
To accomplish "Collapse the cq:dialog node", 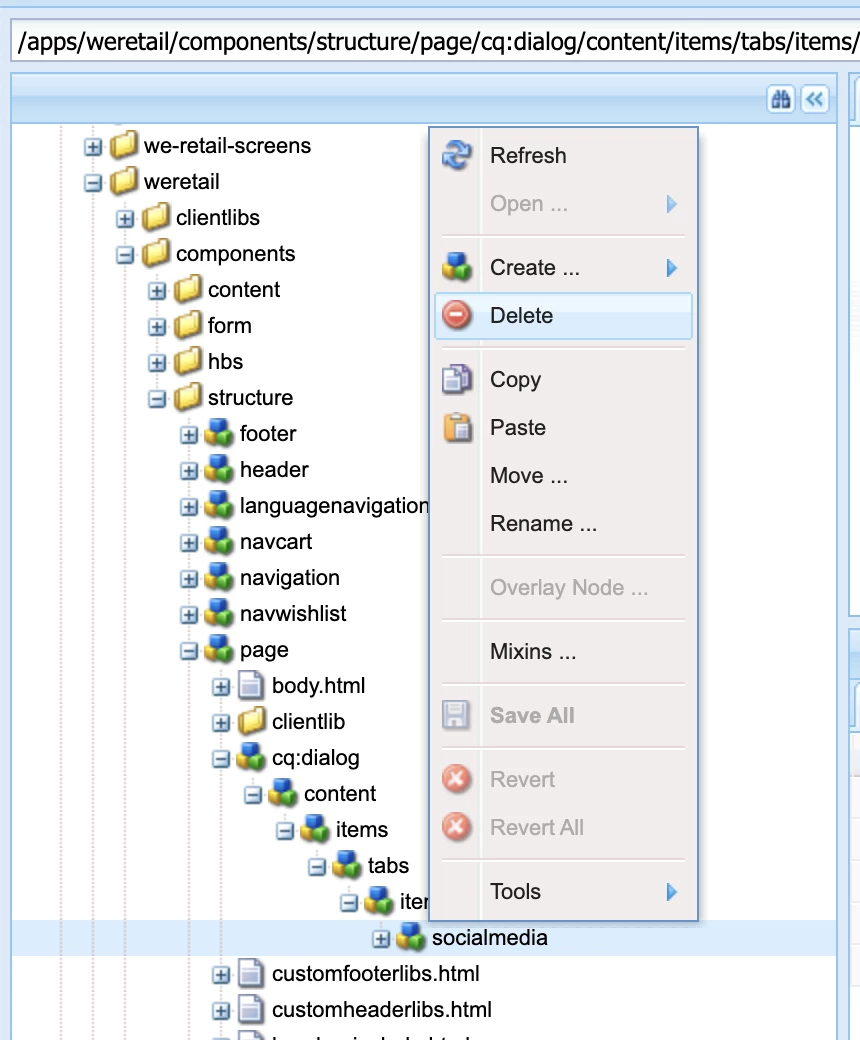I will pos(221,759).
